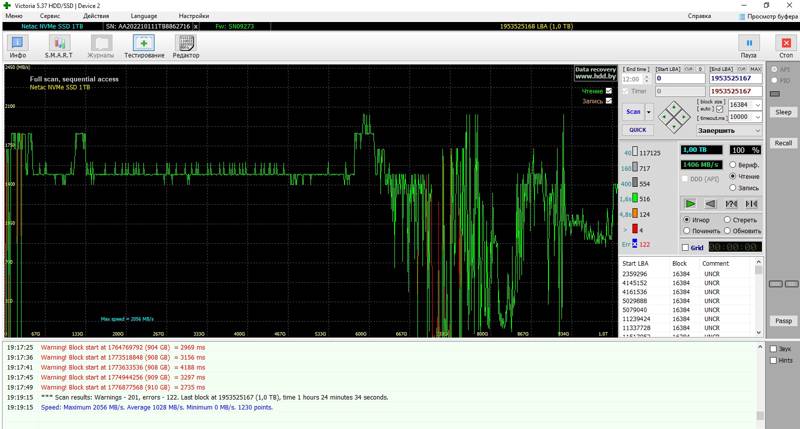Open the Language menu

click(x=143, y=16)
